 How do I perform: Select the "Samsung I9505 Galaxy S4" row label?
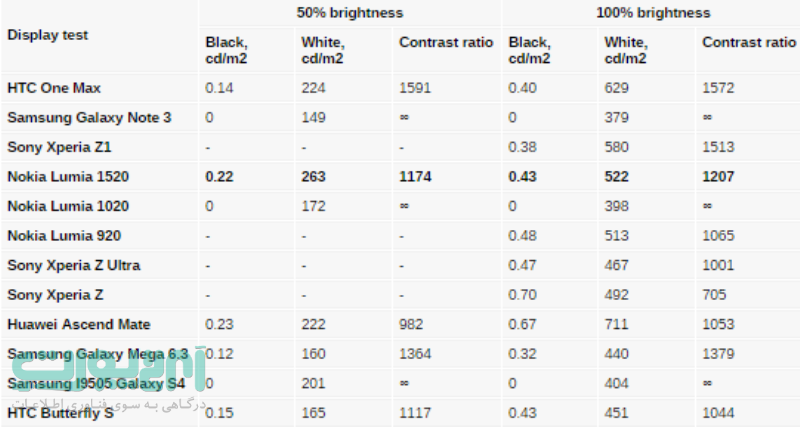click(96, 384)
